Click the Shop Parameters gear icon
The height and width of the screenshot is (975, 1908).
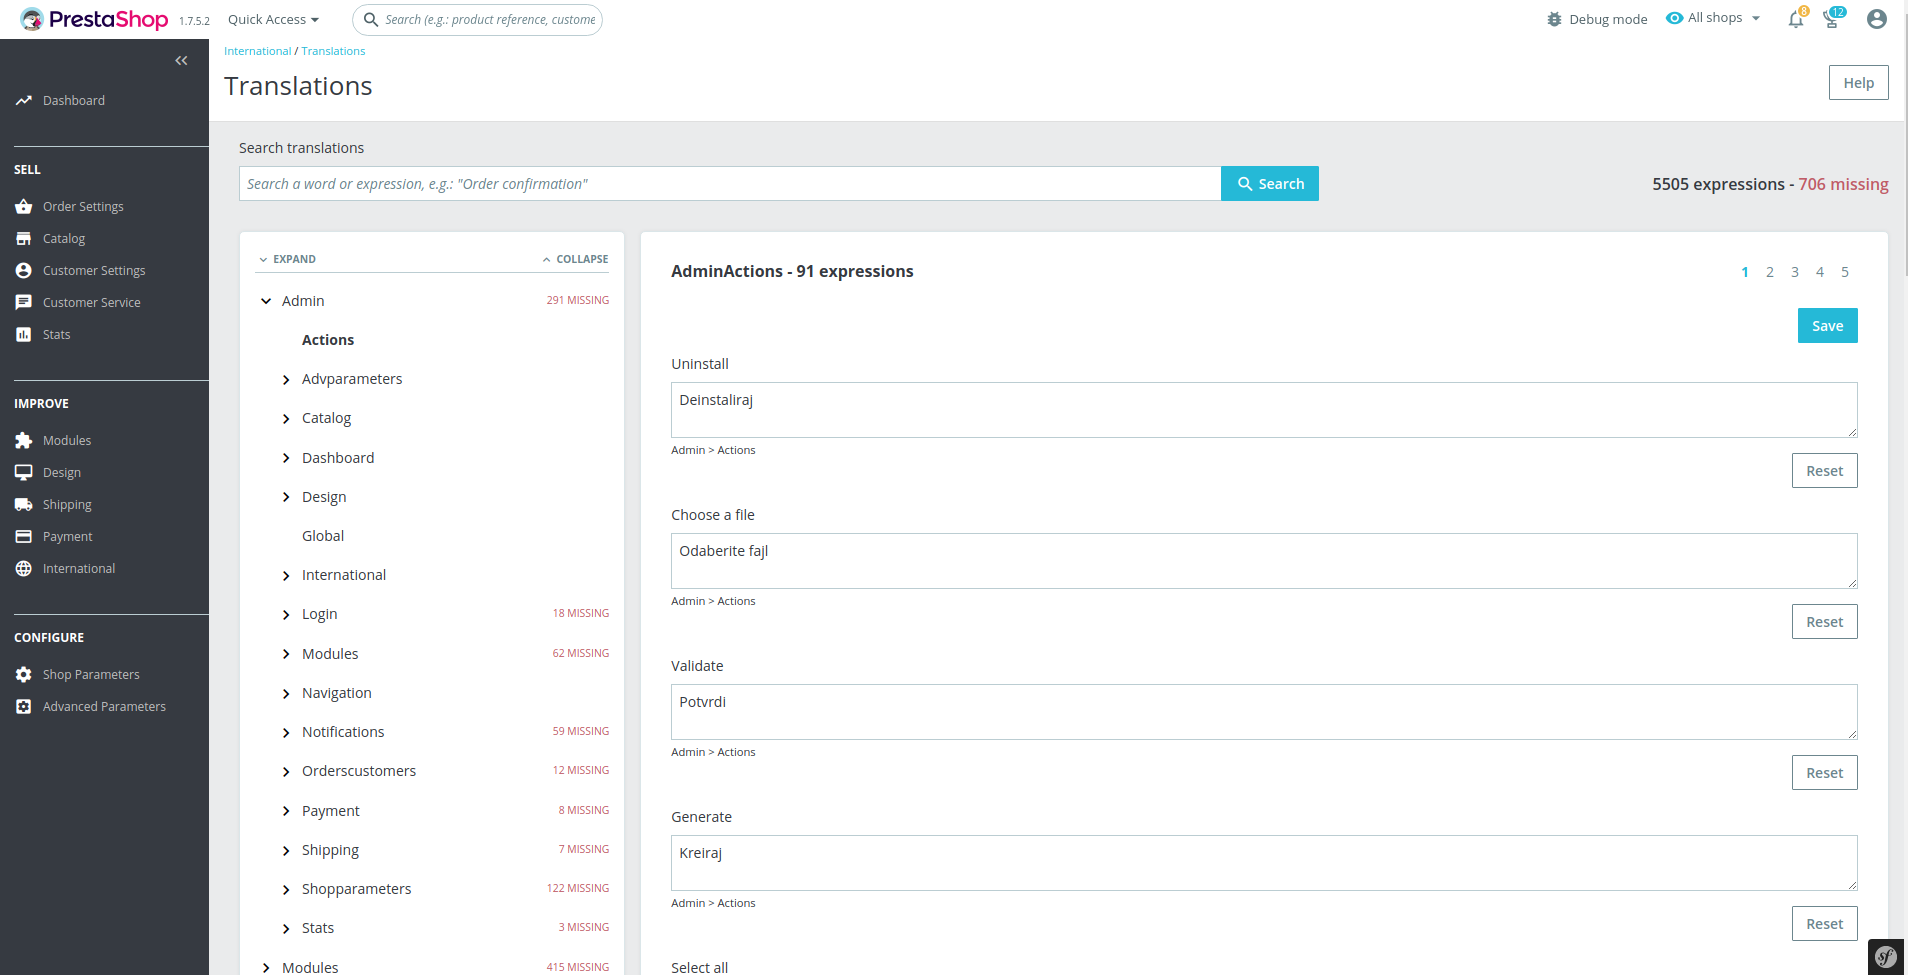point(24,675)
